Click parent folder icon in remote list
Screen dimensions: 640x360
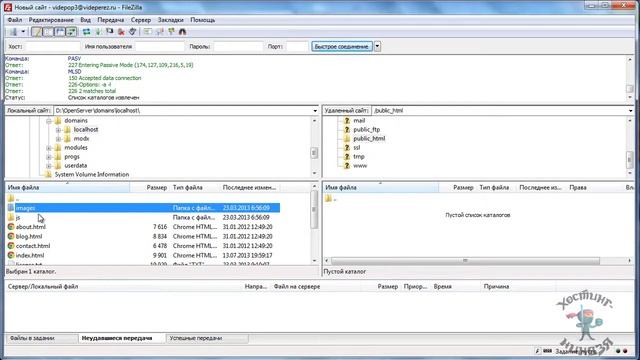pos(329,199)
